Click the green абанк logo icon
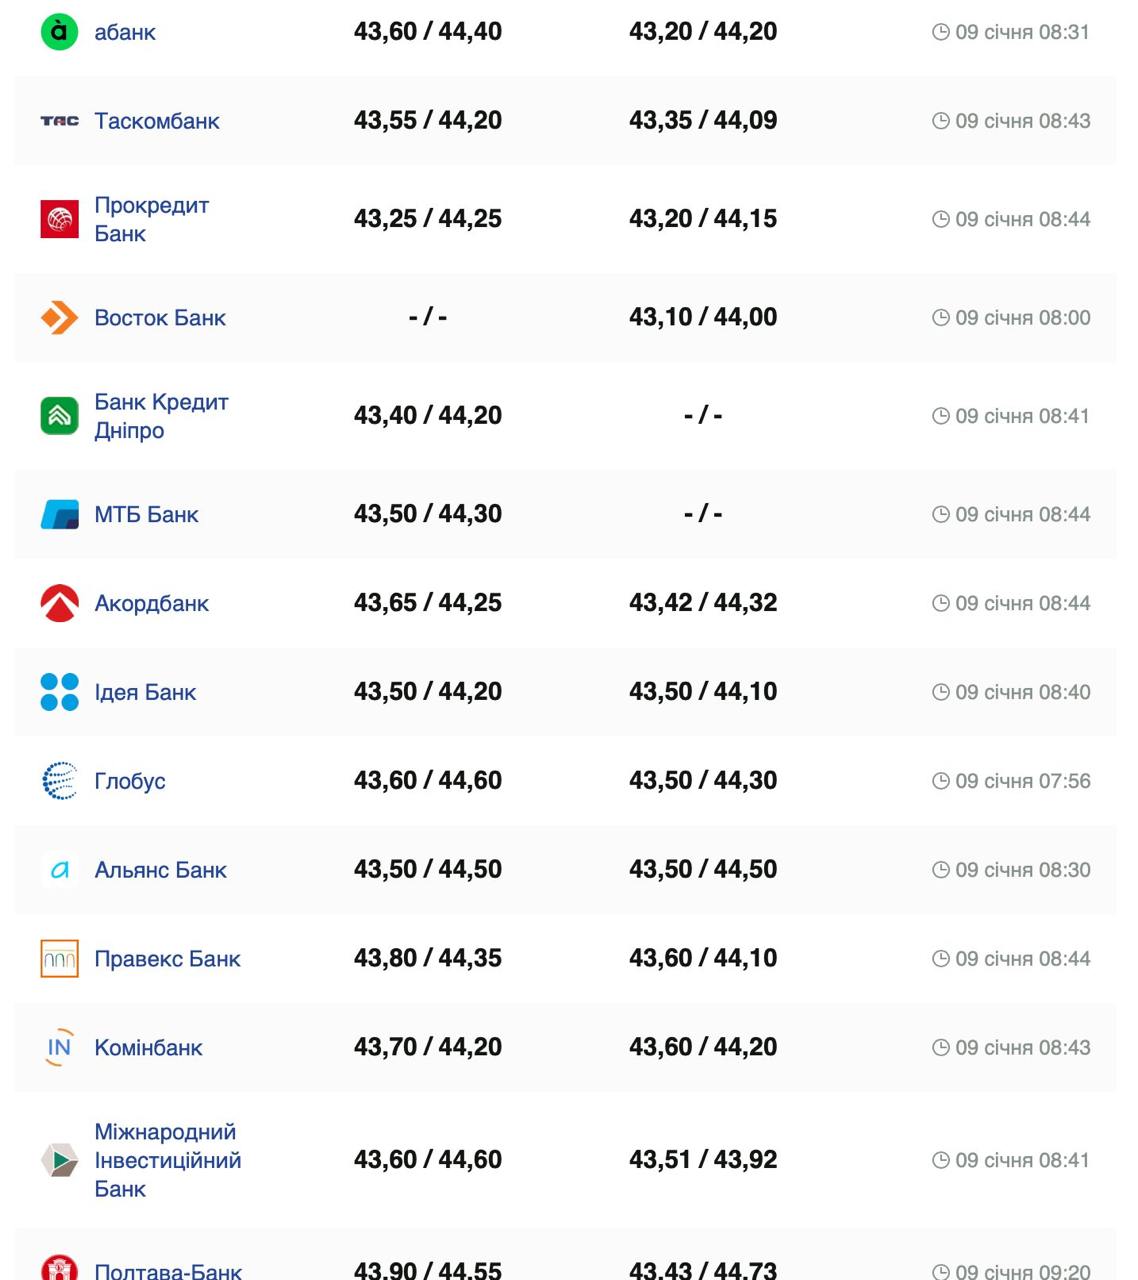Viewport: 1138px width, 1280px height. pos(59,32)
